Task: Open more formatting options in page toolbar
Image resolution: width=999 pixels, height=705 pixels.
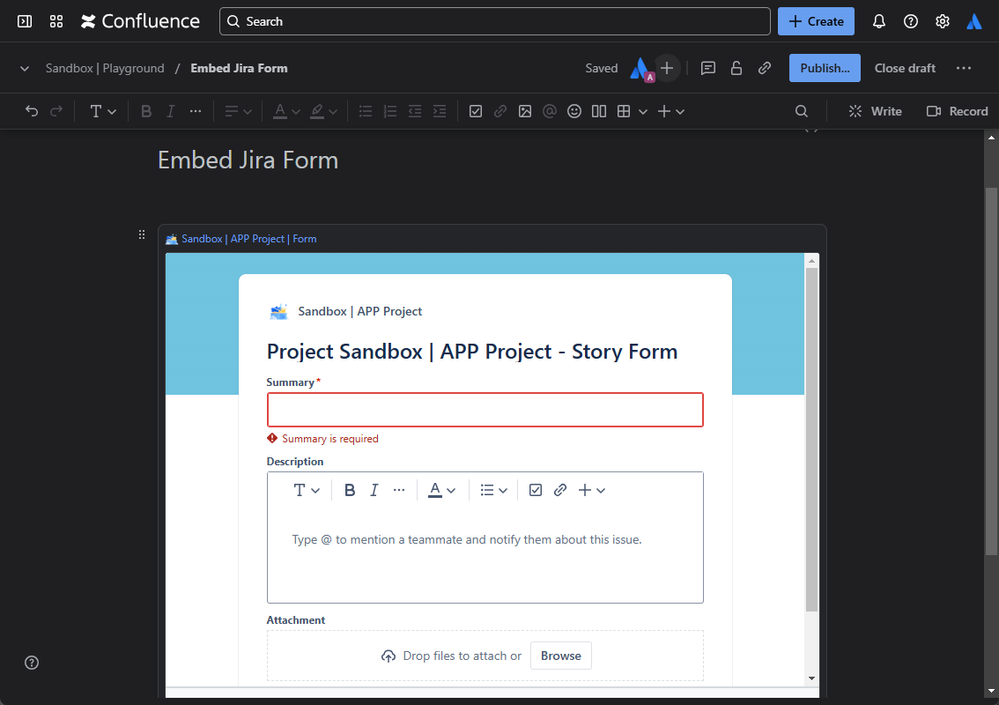Action: coord(195,111)
